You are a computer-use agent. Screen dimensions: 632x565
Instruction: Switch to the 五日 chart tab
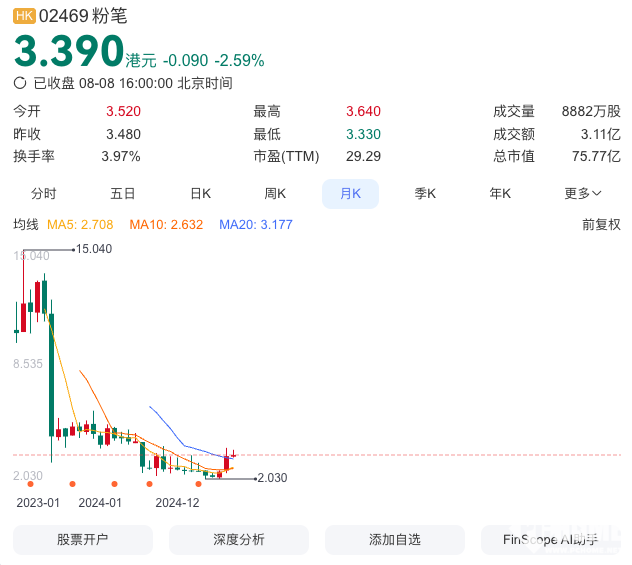coord(122,194)
